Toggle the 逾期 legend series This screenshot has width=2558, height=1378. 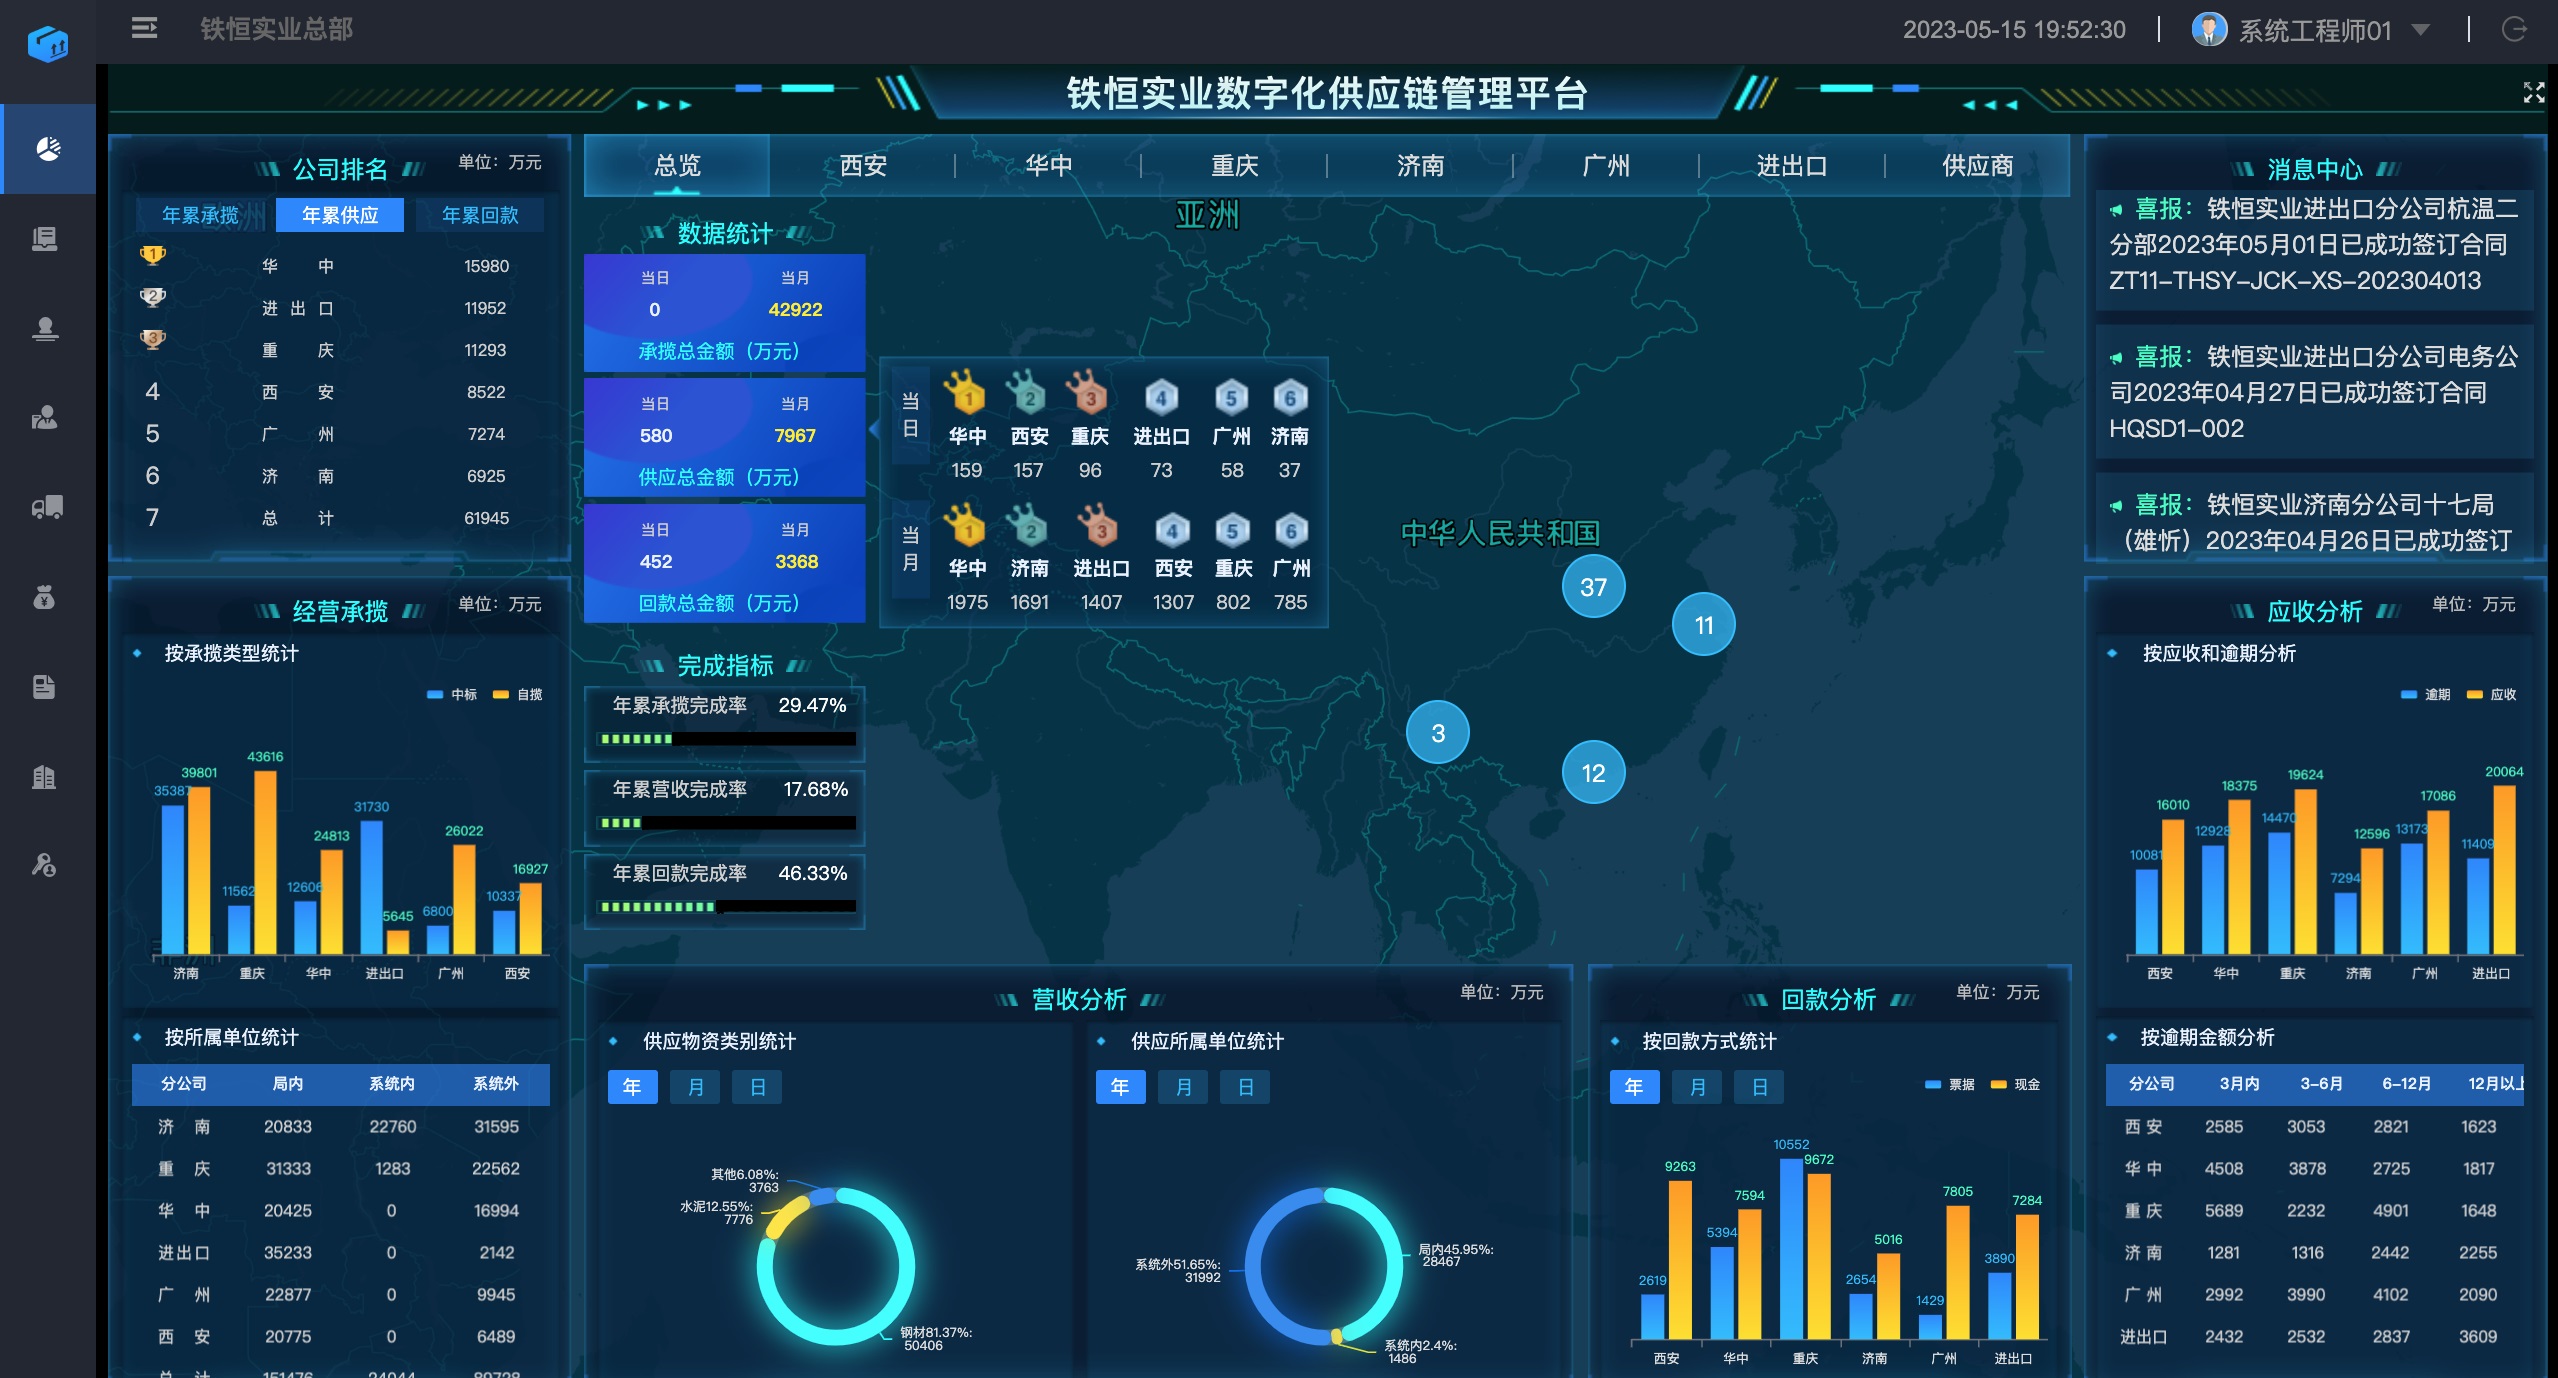[x=2425, y=694]
